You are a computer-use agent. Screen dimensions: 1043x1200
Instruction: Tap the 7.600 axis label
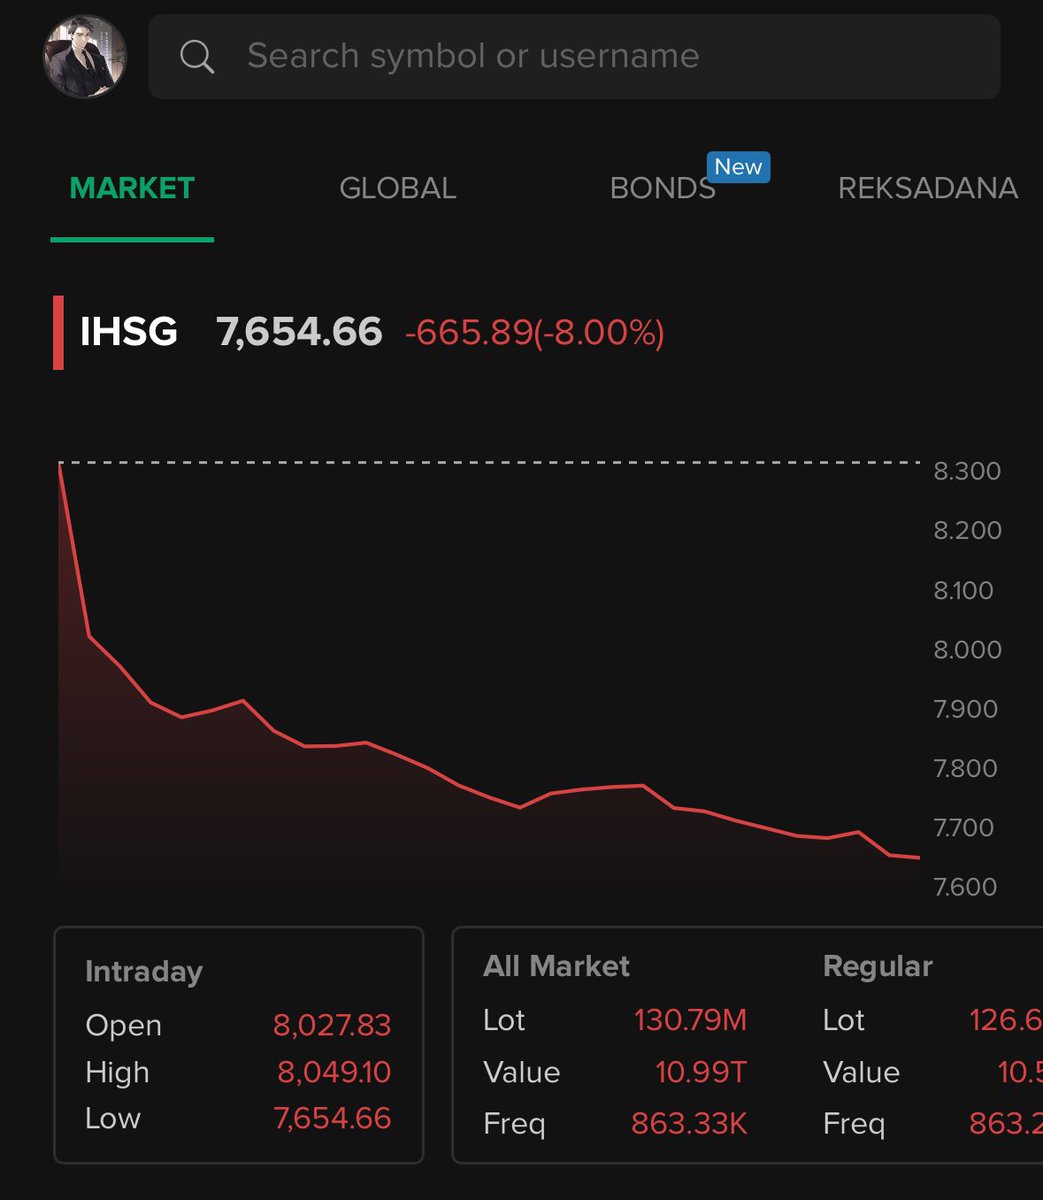(965, 887)
